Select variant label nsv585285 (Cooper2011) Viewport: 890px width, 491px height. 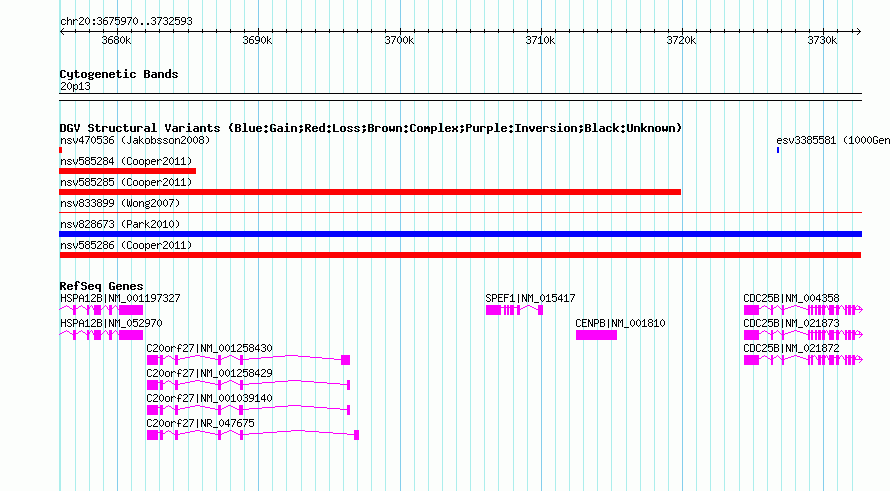coord(126,182)
